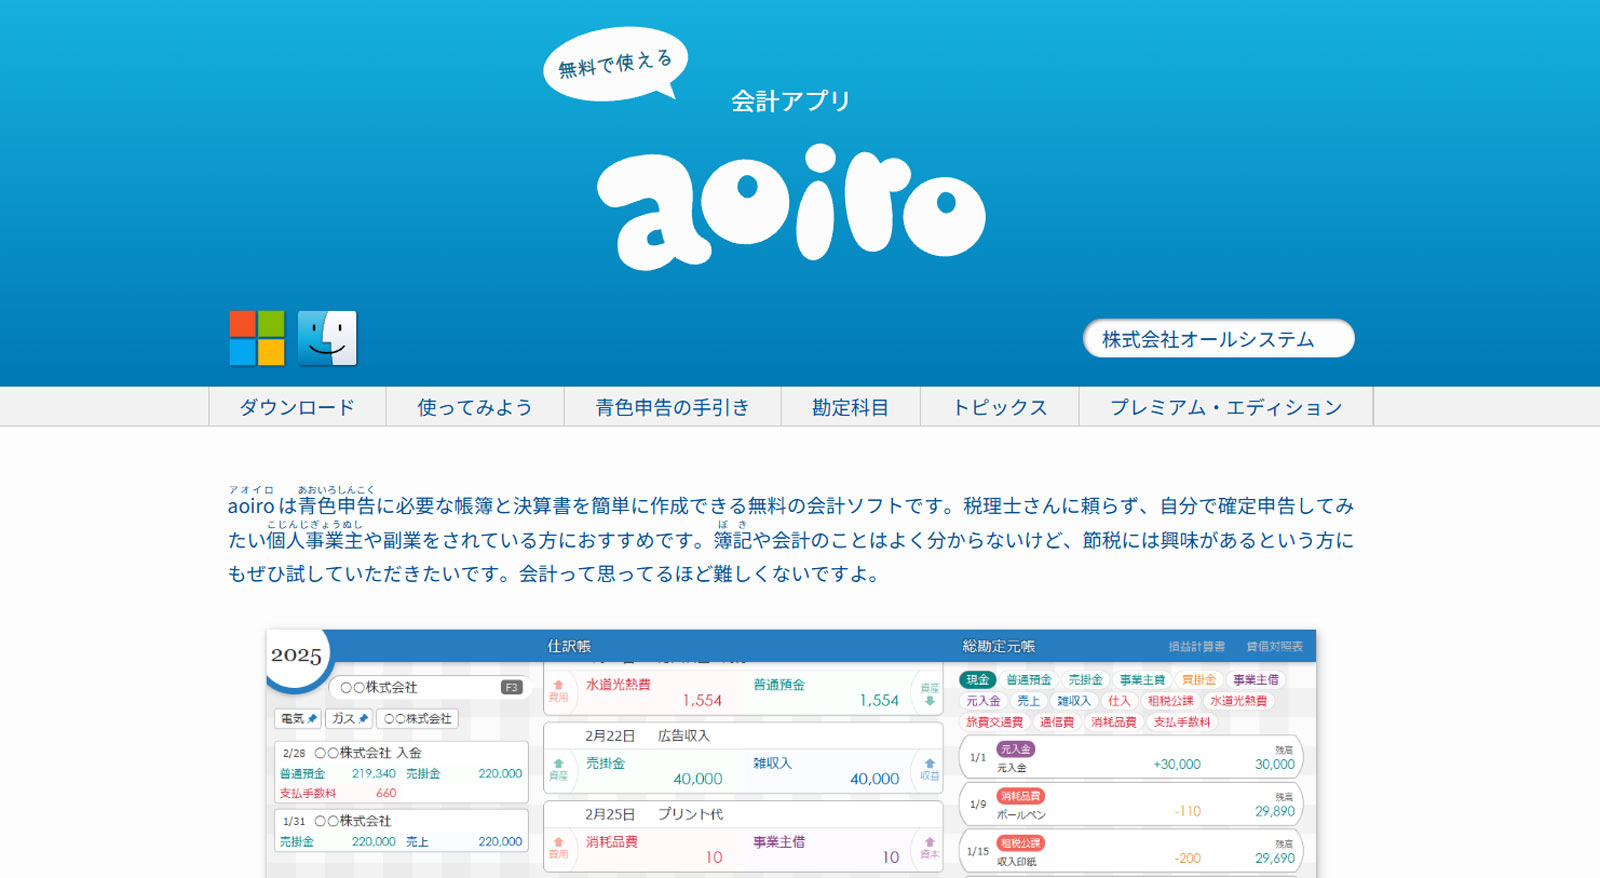
Task: Switch to the 損益計算書 tab
Action: click(1197, 647)
